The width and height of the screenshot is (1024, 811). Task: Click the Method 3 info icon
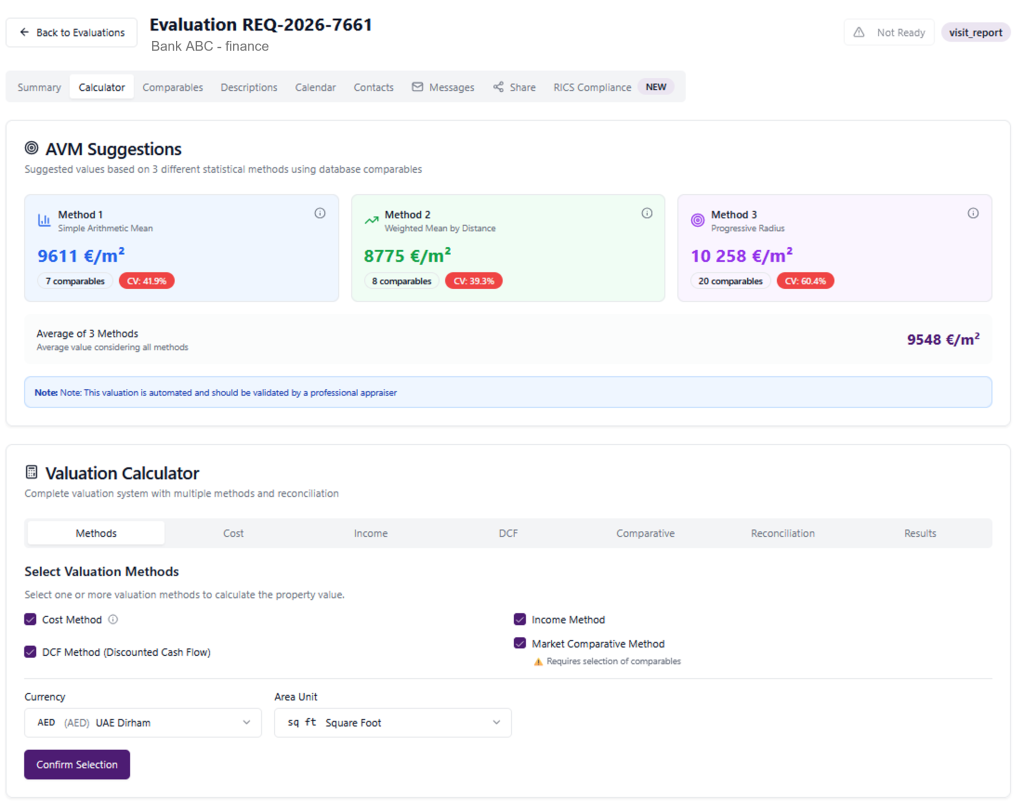(973, 213)
